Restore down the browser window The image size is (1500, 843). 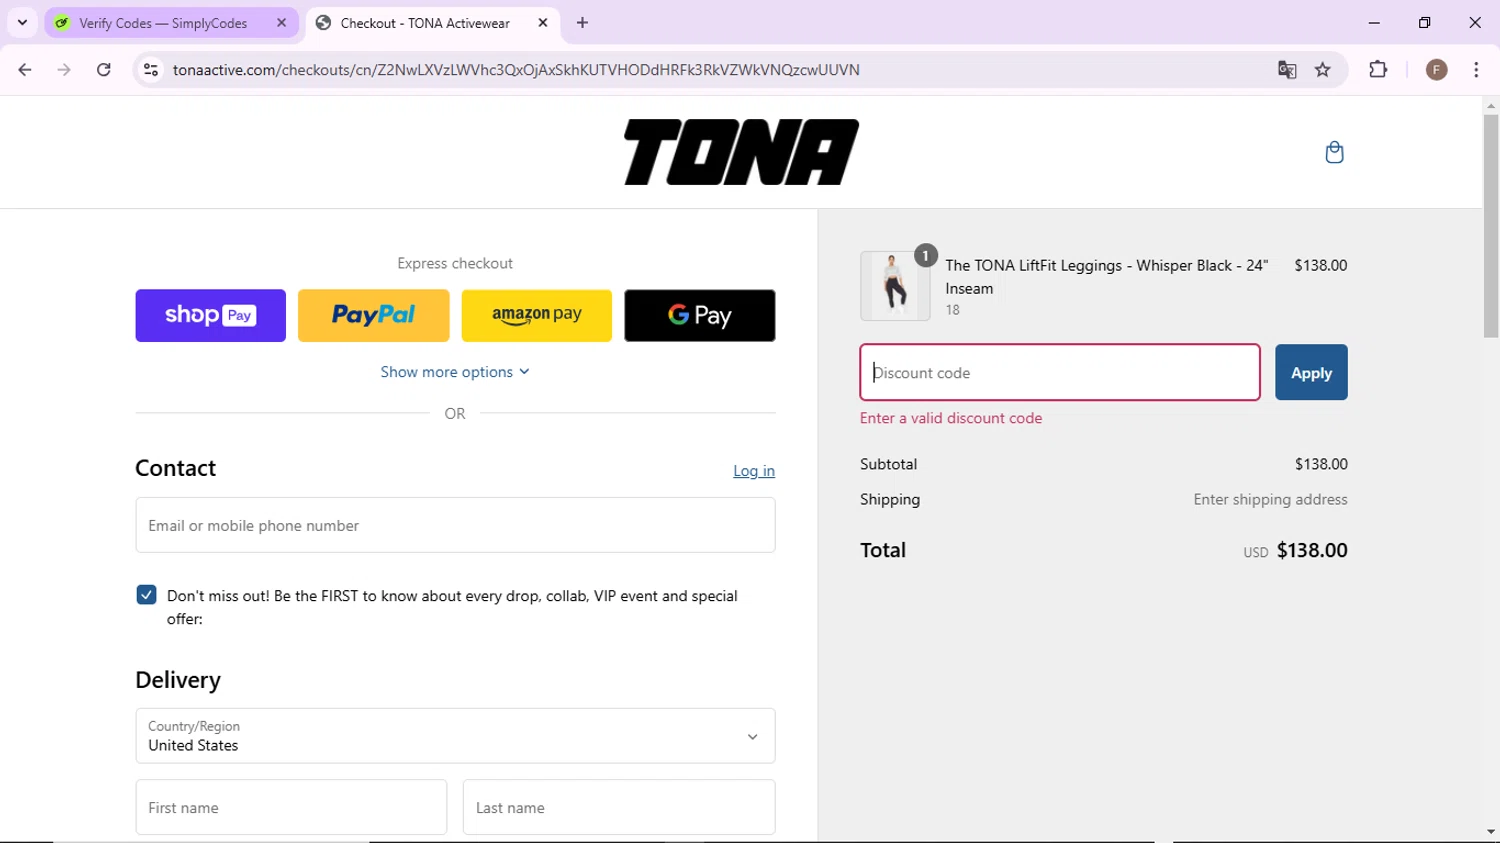click(1424, 23)
